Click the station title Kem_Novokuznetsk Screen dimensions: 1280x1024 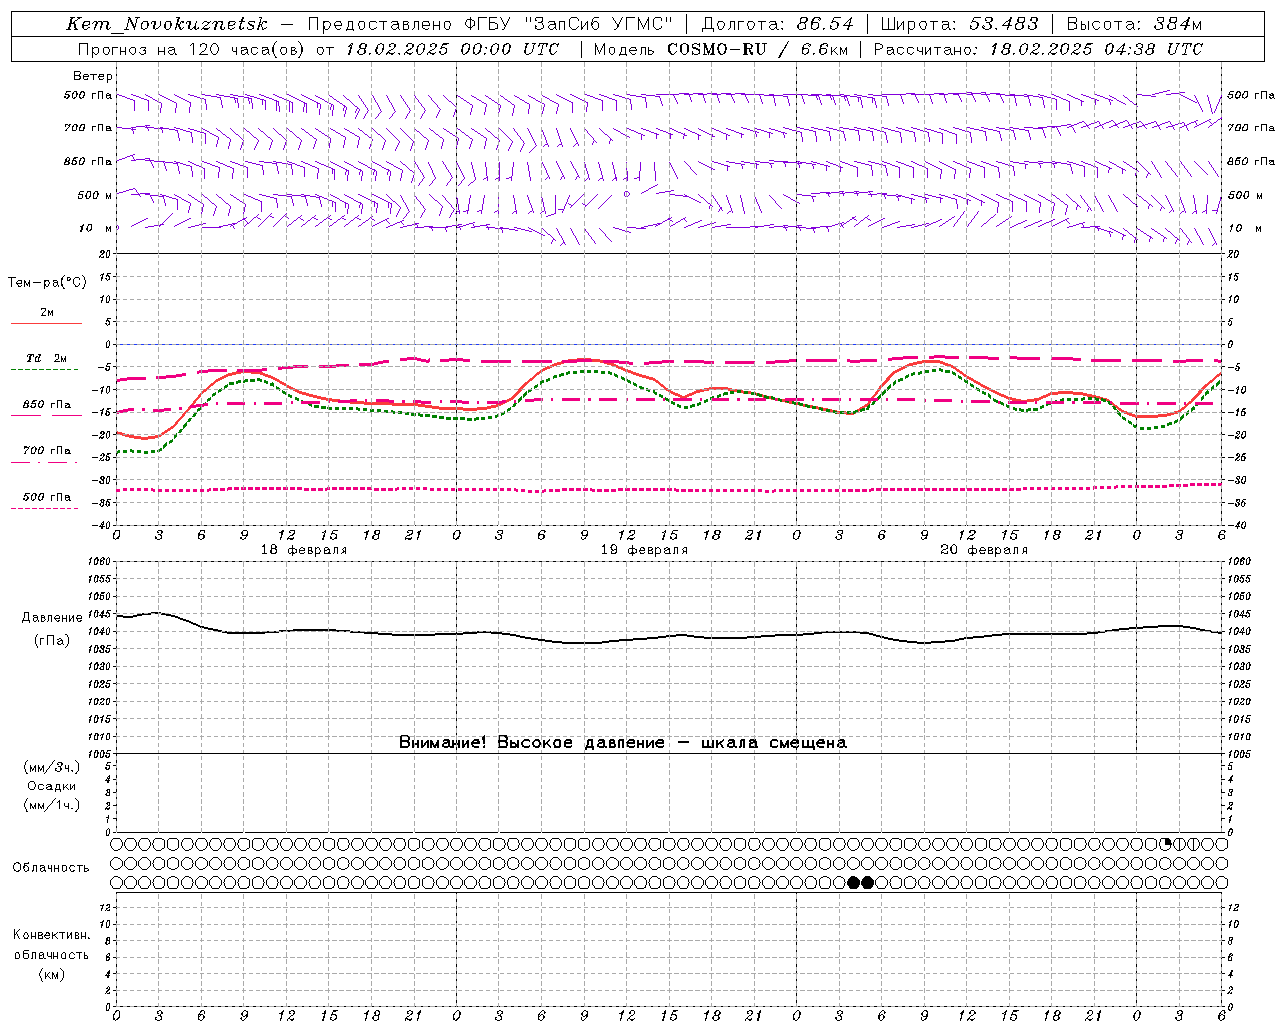pos(167,24)
